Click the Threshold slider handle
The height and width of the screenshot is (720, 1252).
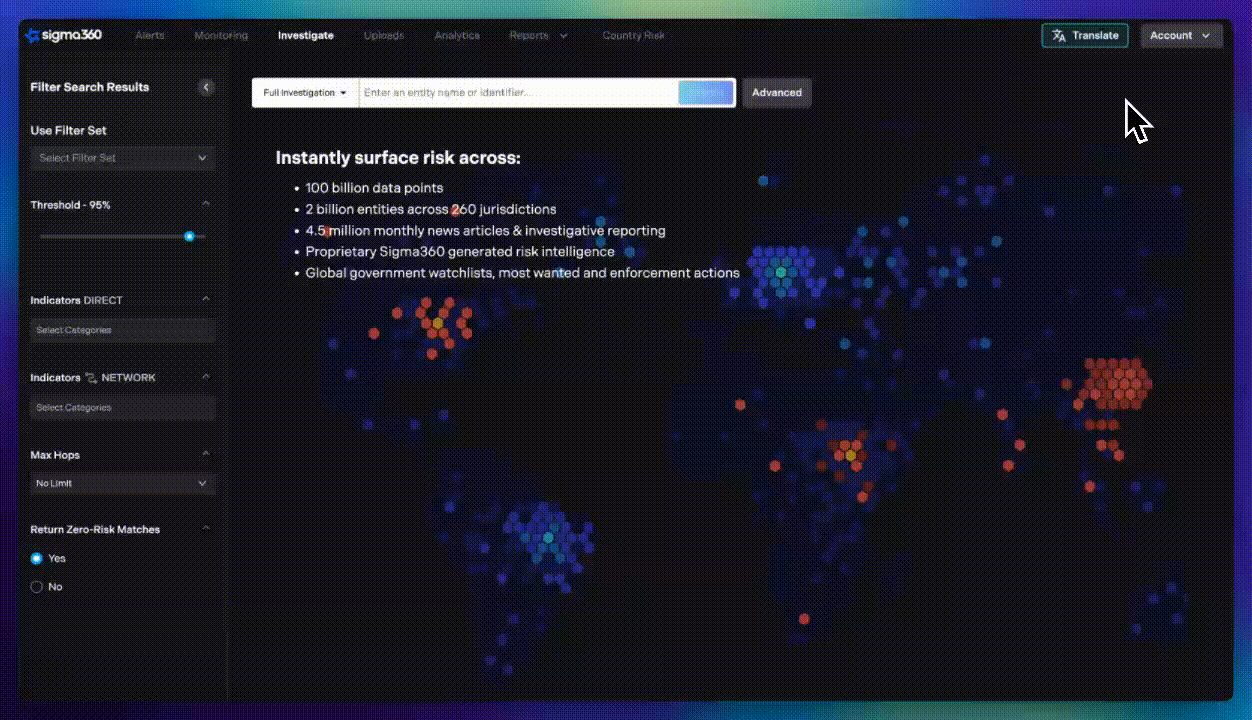(x=189, y=236)
